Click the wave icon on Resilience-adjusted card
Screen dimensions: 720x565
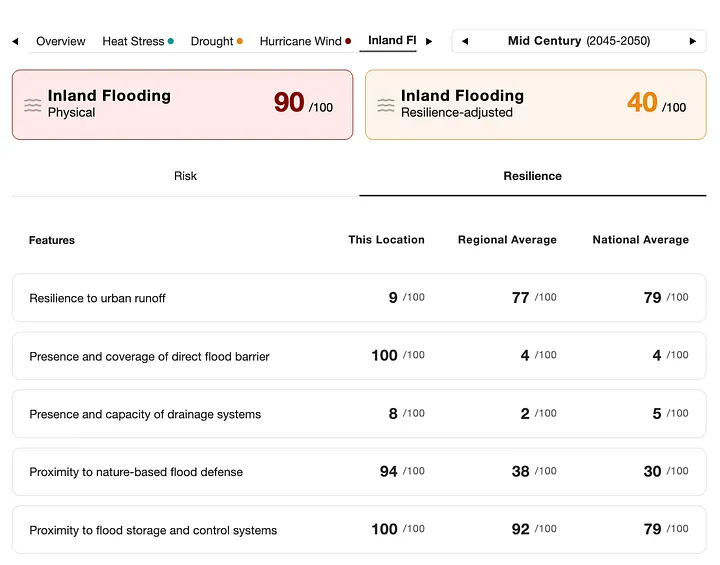coord(386,105)
